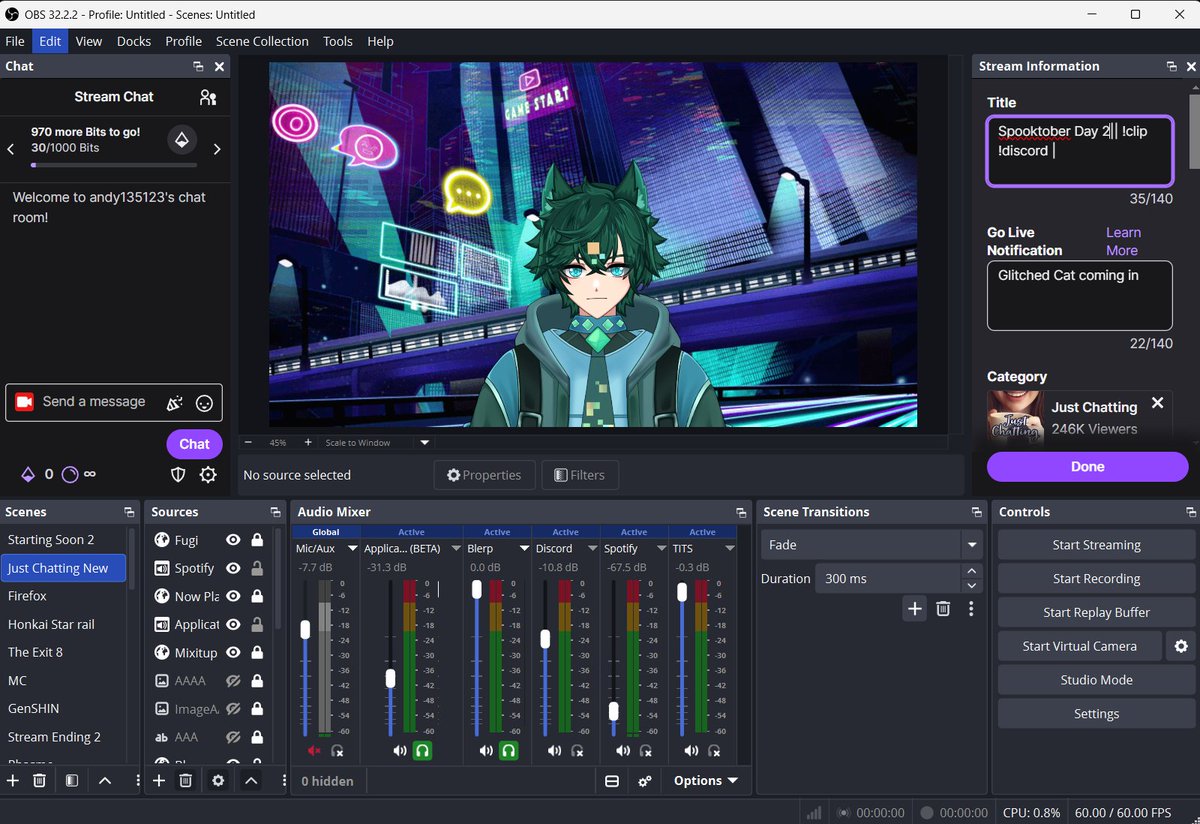Open the Tools menu
This screenshot has height=824, width=1200.
(338, 41)
